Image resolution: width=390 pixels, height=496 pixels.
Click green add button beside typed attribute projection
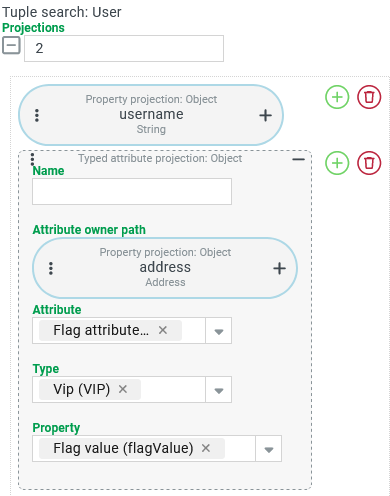337,163
